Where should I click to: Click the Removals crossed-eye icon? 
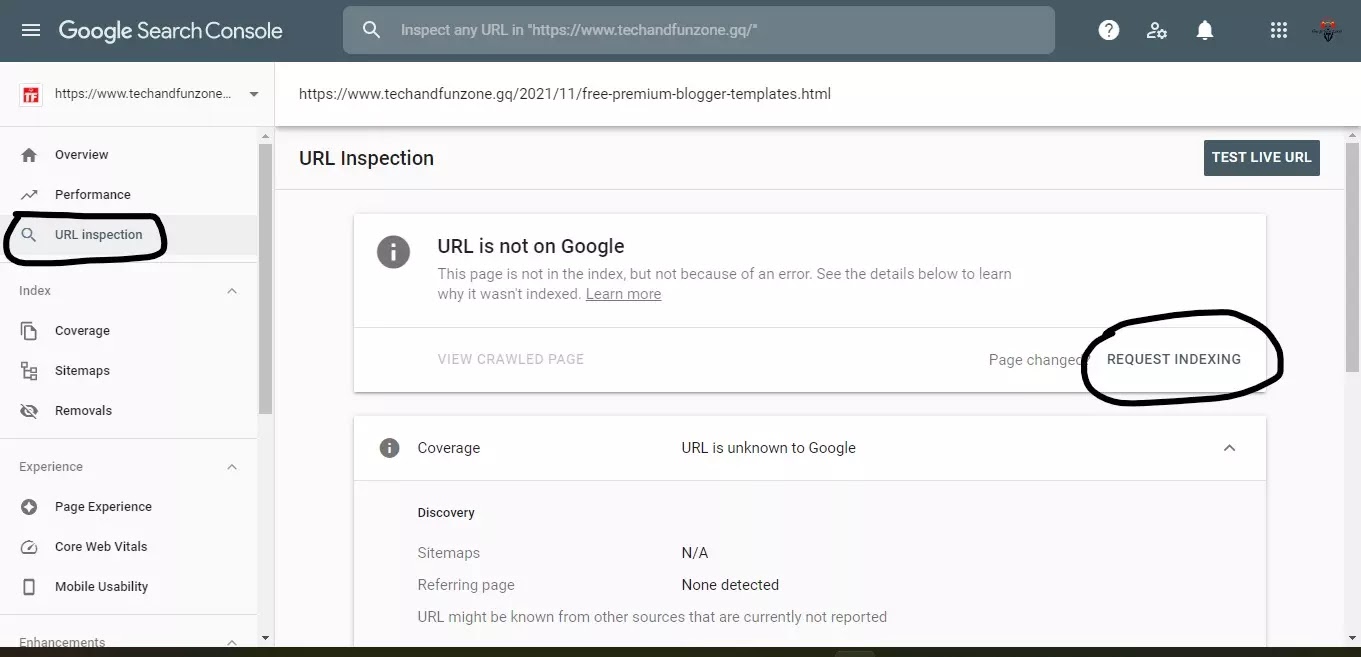(29, 411)
